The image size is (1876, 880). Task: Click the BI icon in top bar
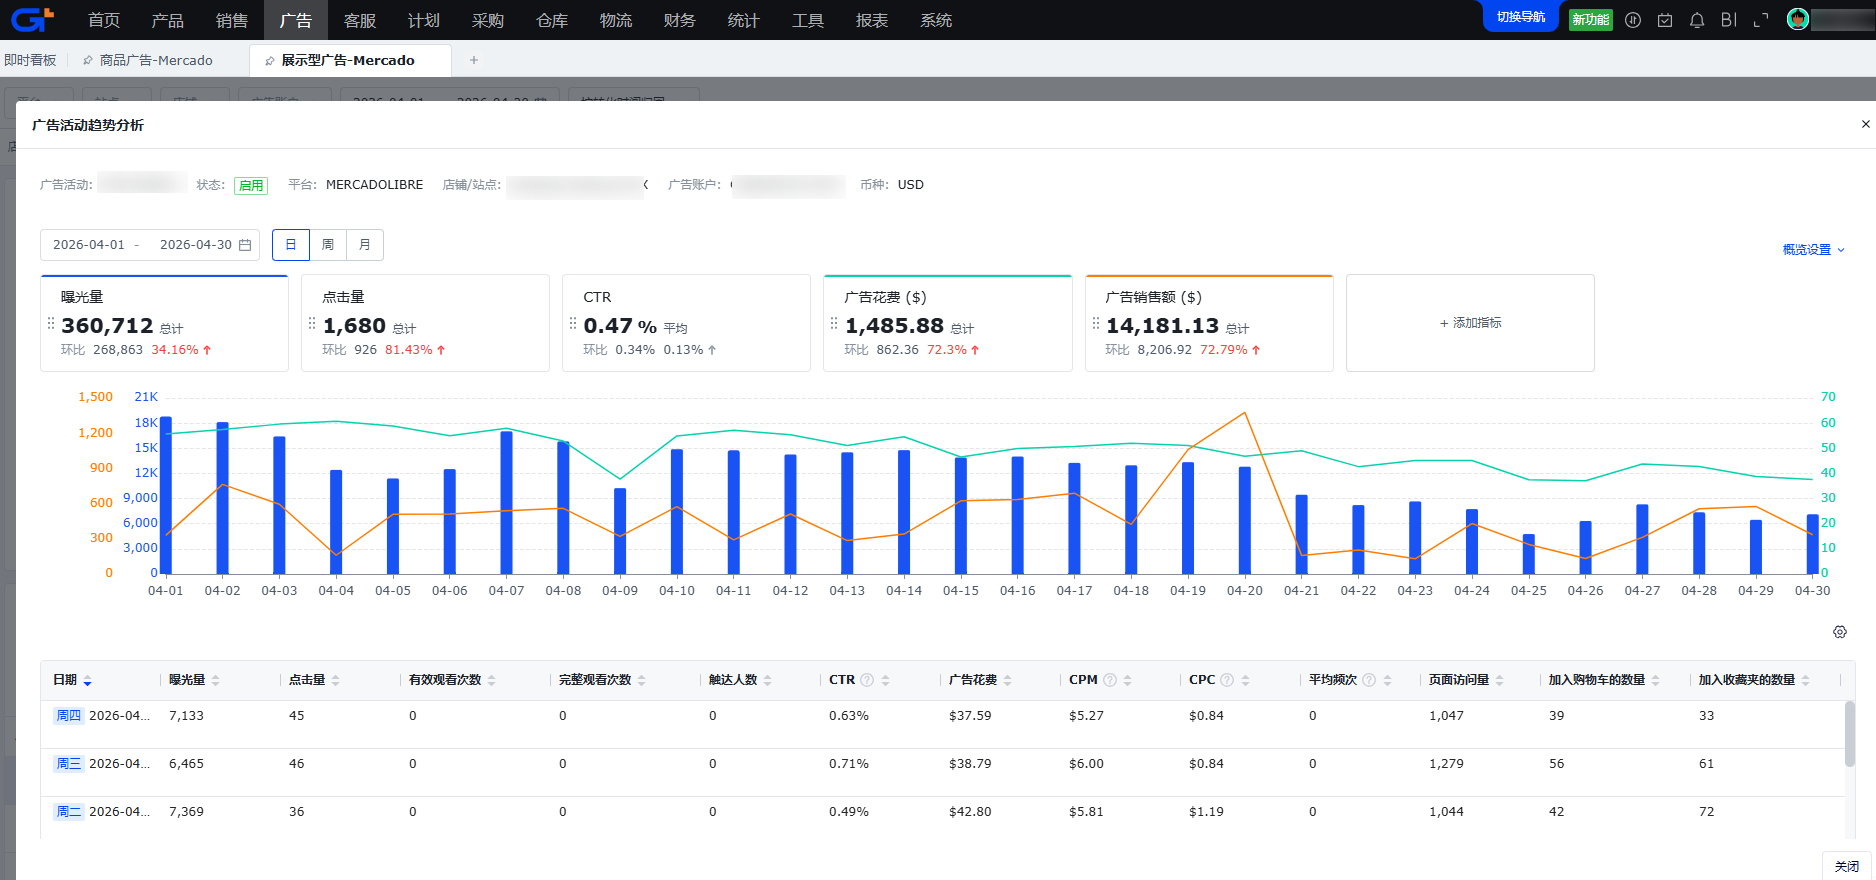1729,20
